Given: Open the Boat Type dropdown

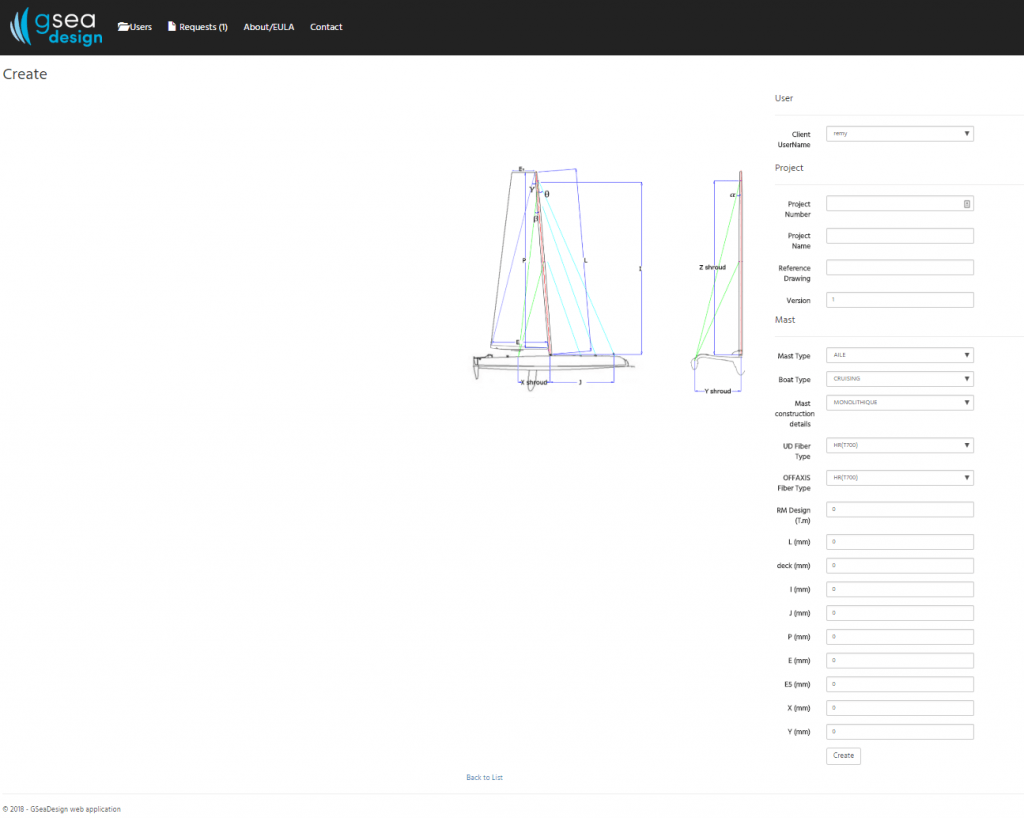Looking at the screenshot, I should 899,379.
